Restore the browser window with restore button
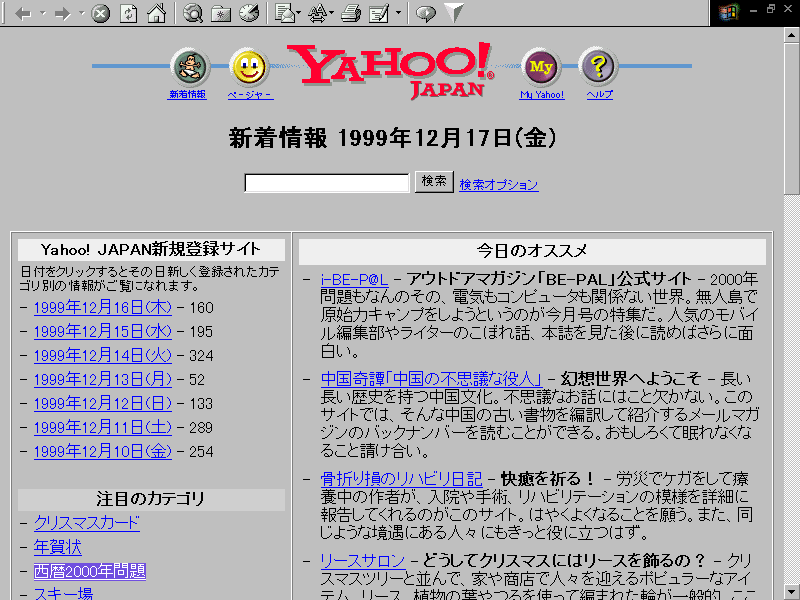Image resolution: width=800 pixels, height=600 pixels. click(x=771, y=9)
